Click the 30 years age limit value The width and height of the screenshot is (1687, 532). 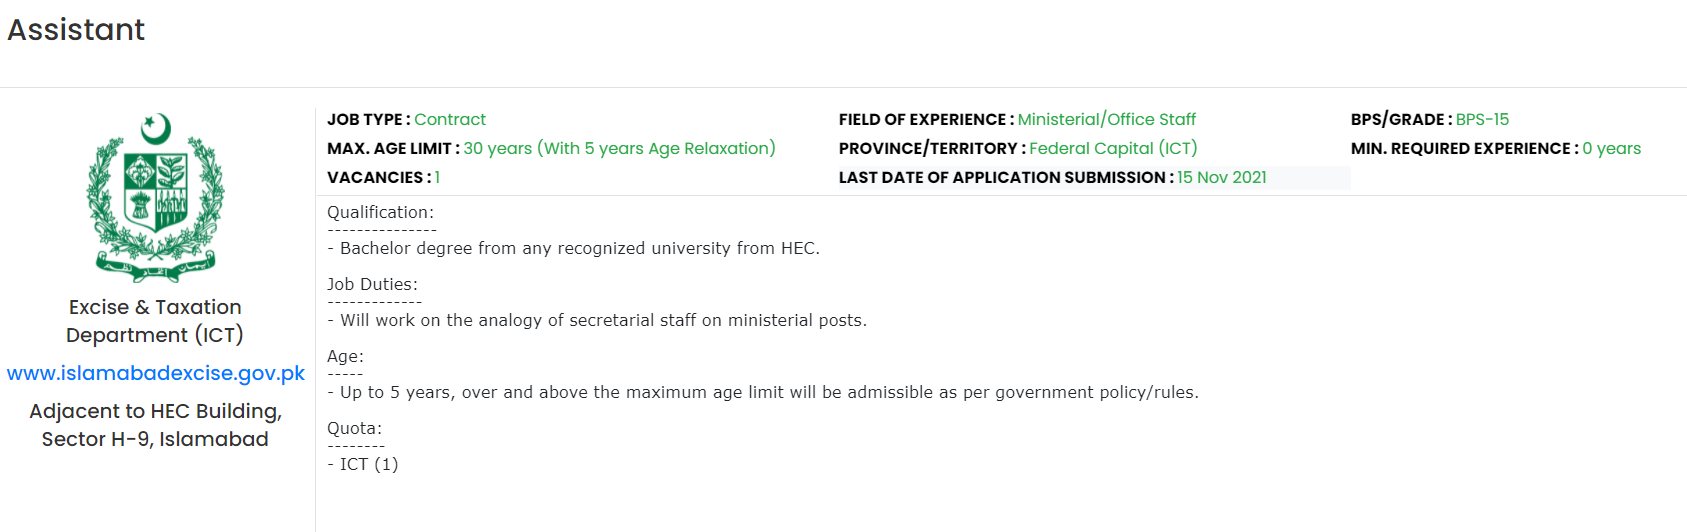(619, 148)
